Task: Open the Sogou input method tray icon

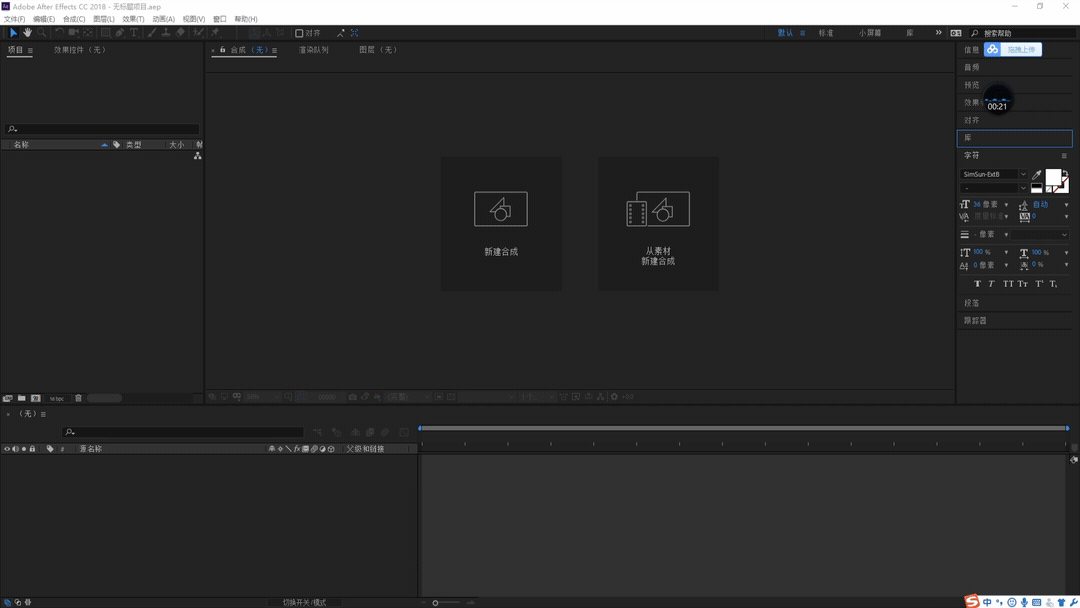Action: [x=972, y=601]
